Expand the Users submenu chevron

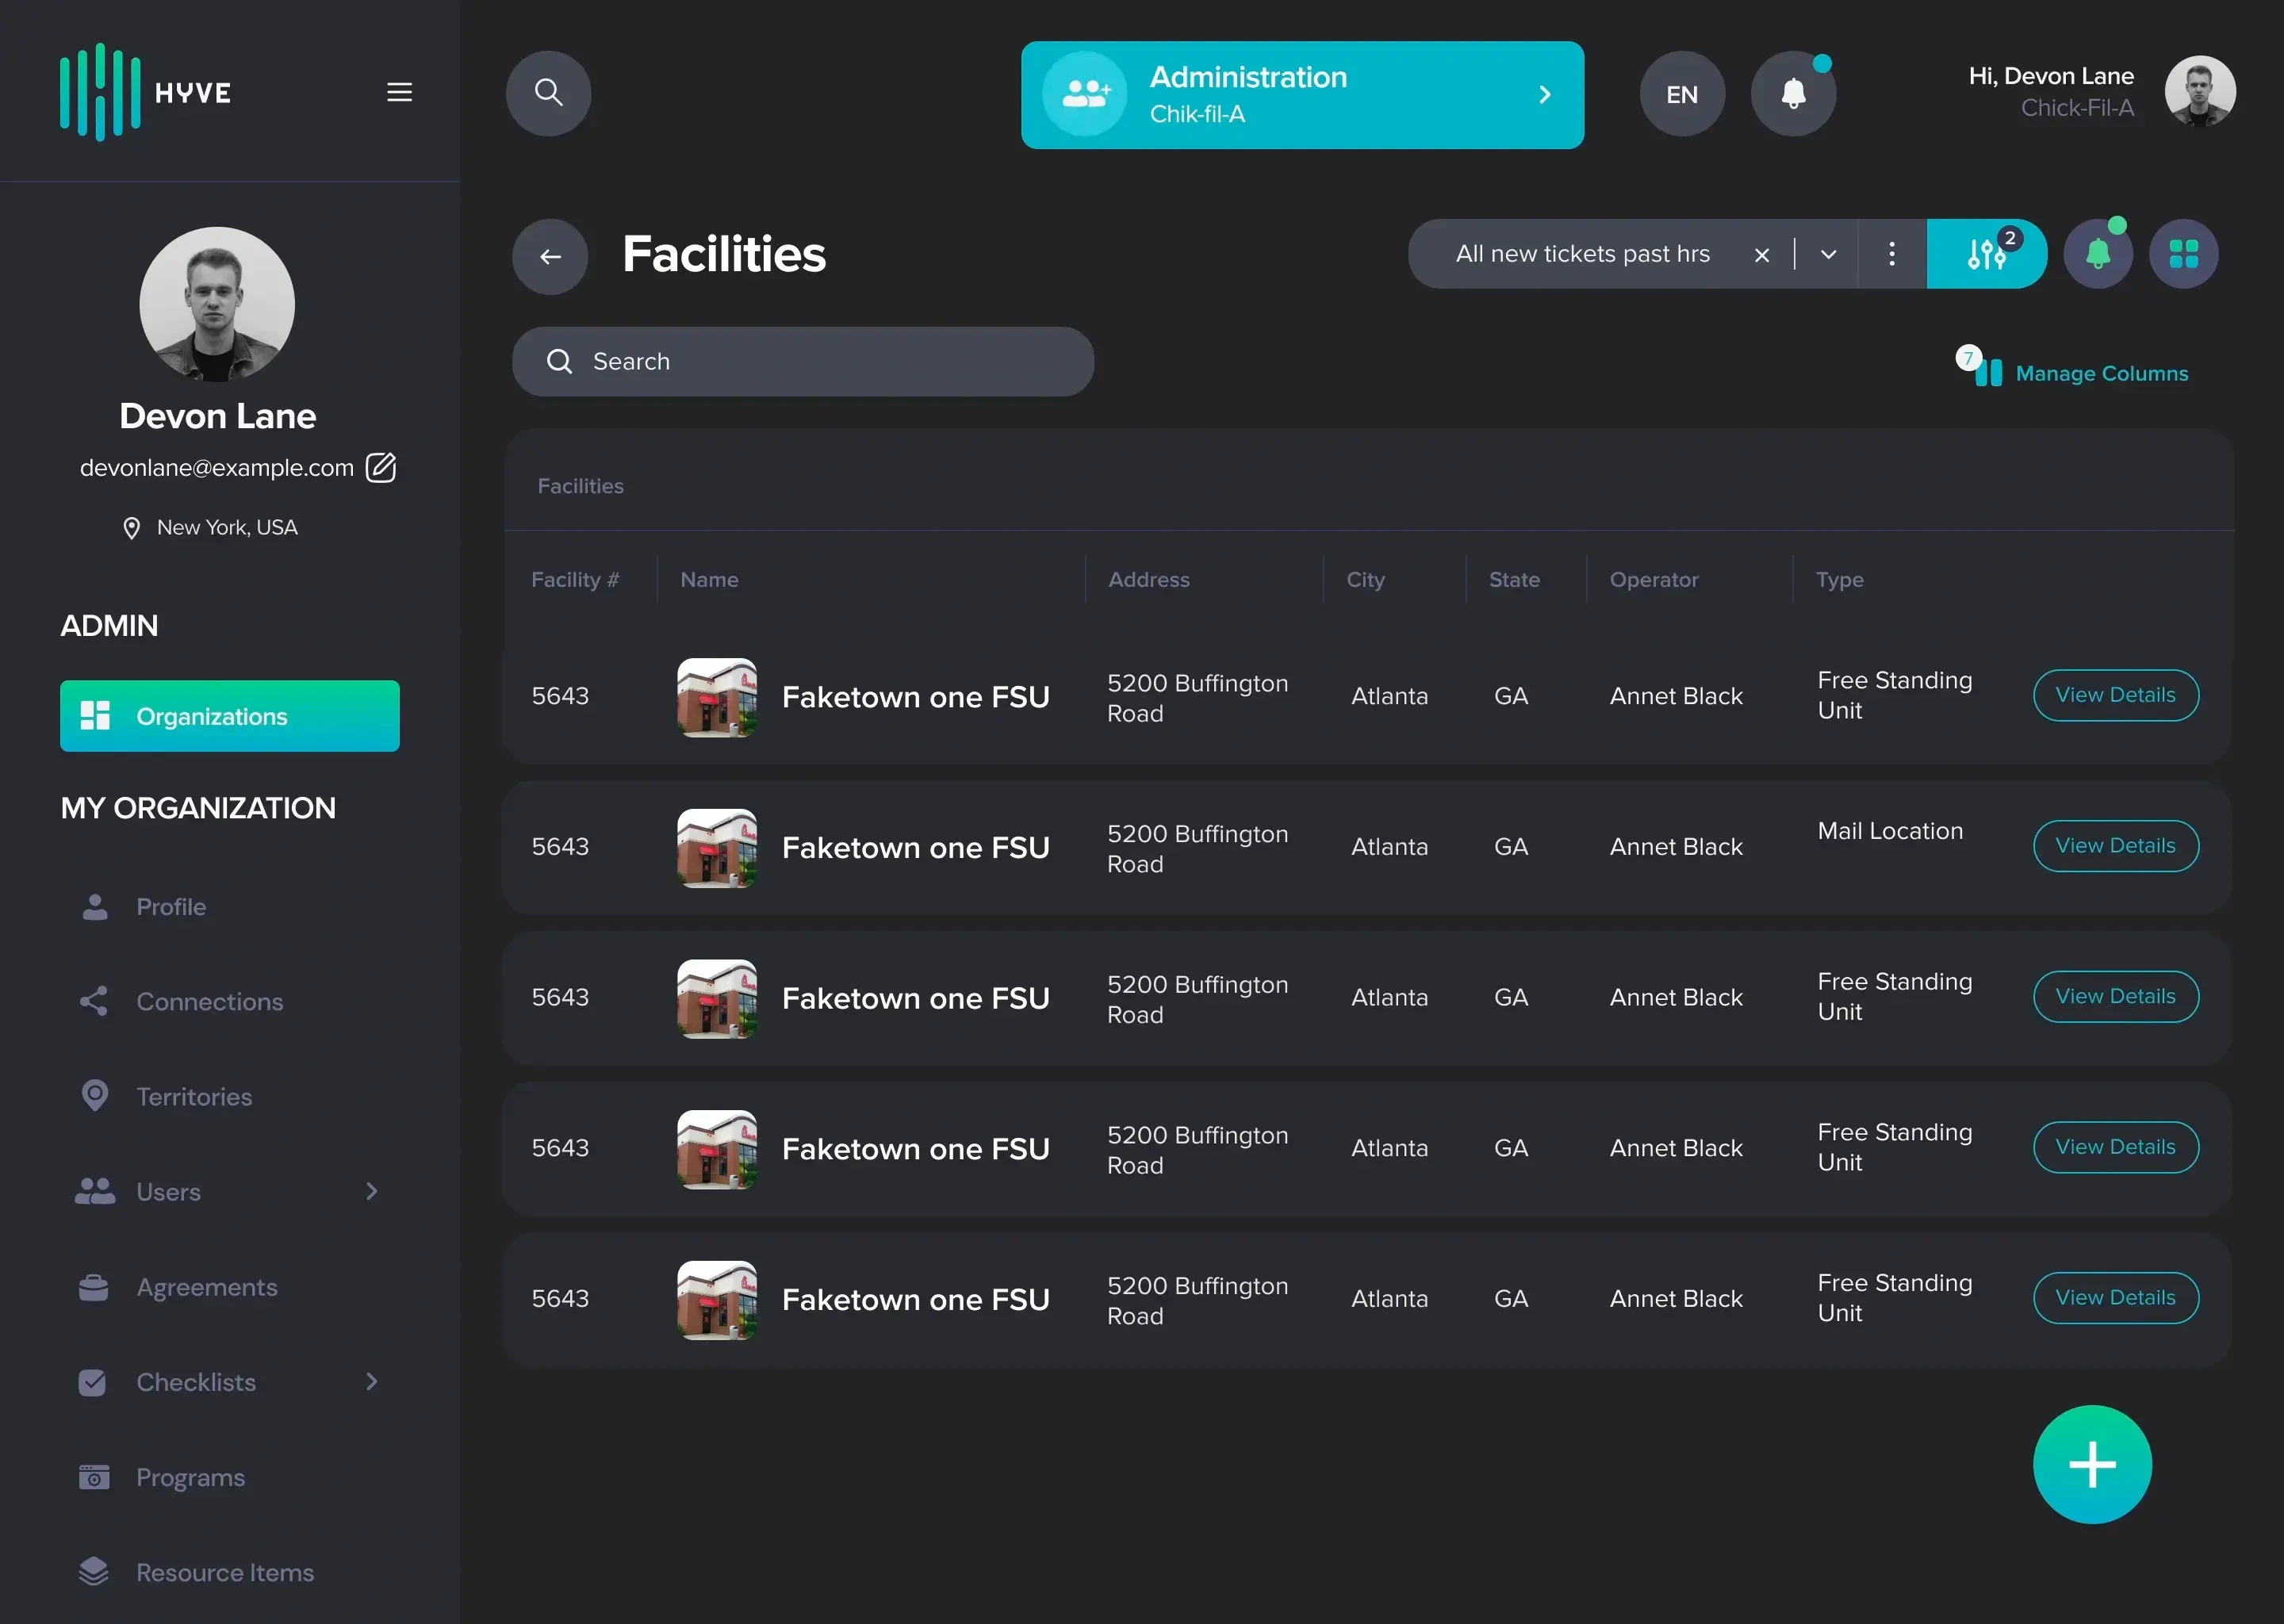tap(372, 1191)
